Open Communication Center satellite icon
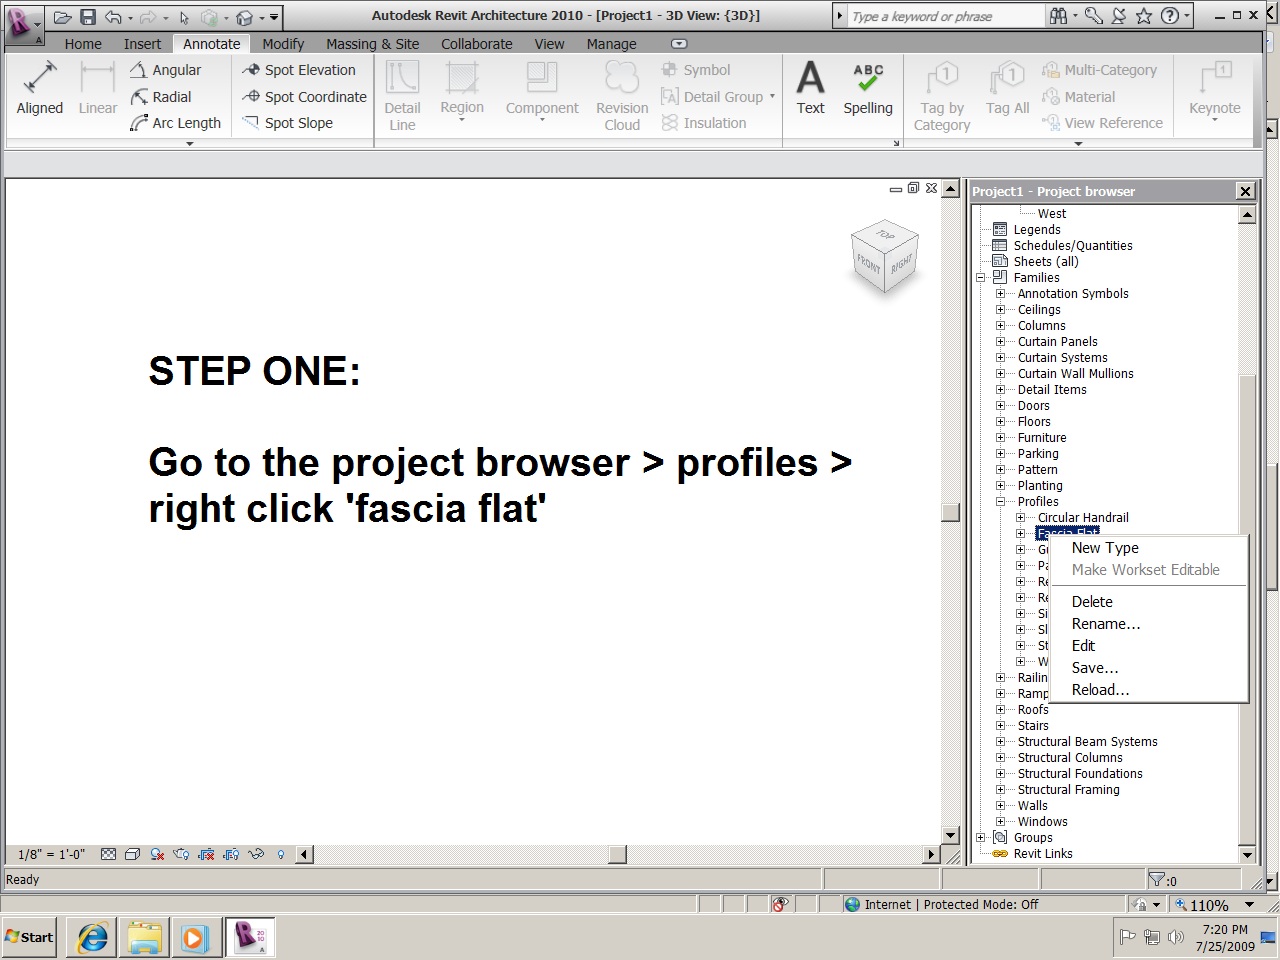Image resolution: width=1280 pixels, height=960 pixels. pos(1119,16)
